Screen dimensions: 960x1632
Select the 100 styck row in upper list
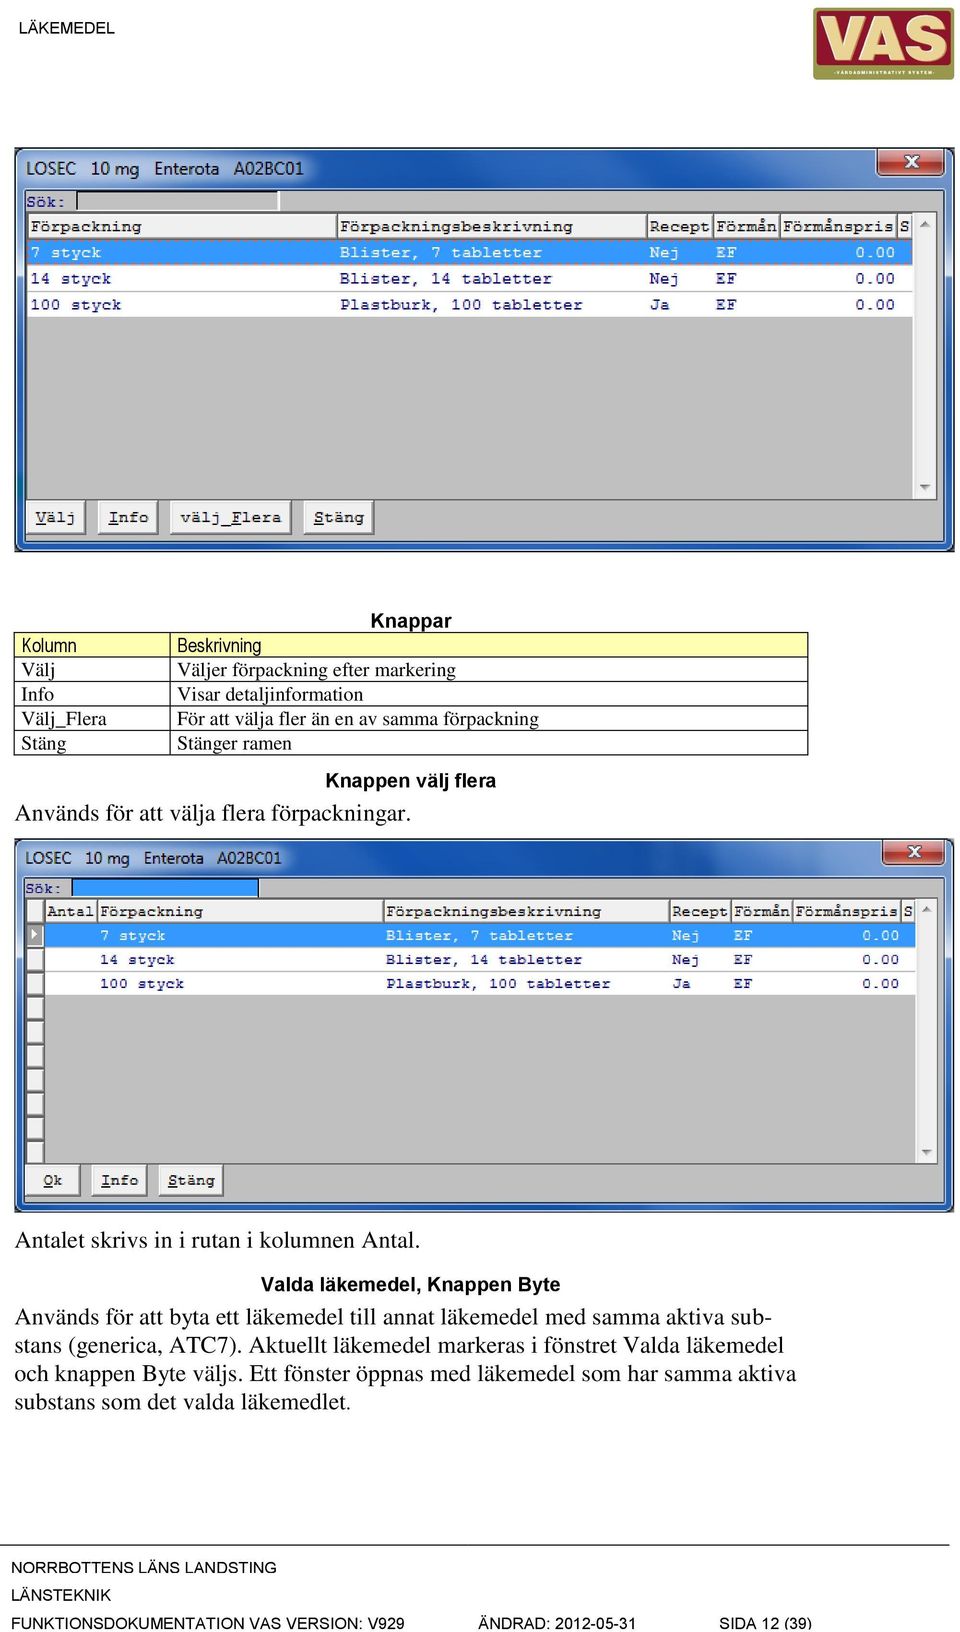click(x=469, y=304)
